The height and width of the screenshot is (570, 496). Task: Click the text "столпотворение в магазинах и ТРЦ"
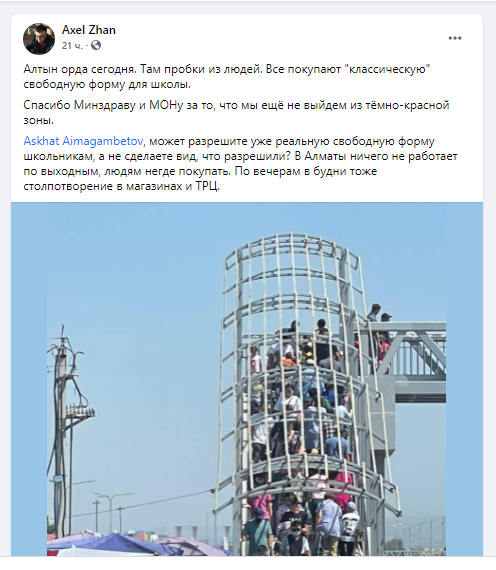pyautogui.click(x=121, y=186)
